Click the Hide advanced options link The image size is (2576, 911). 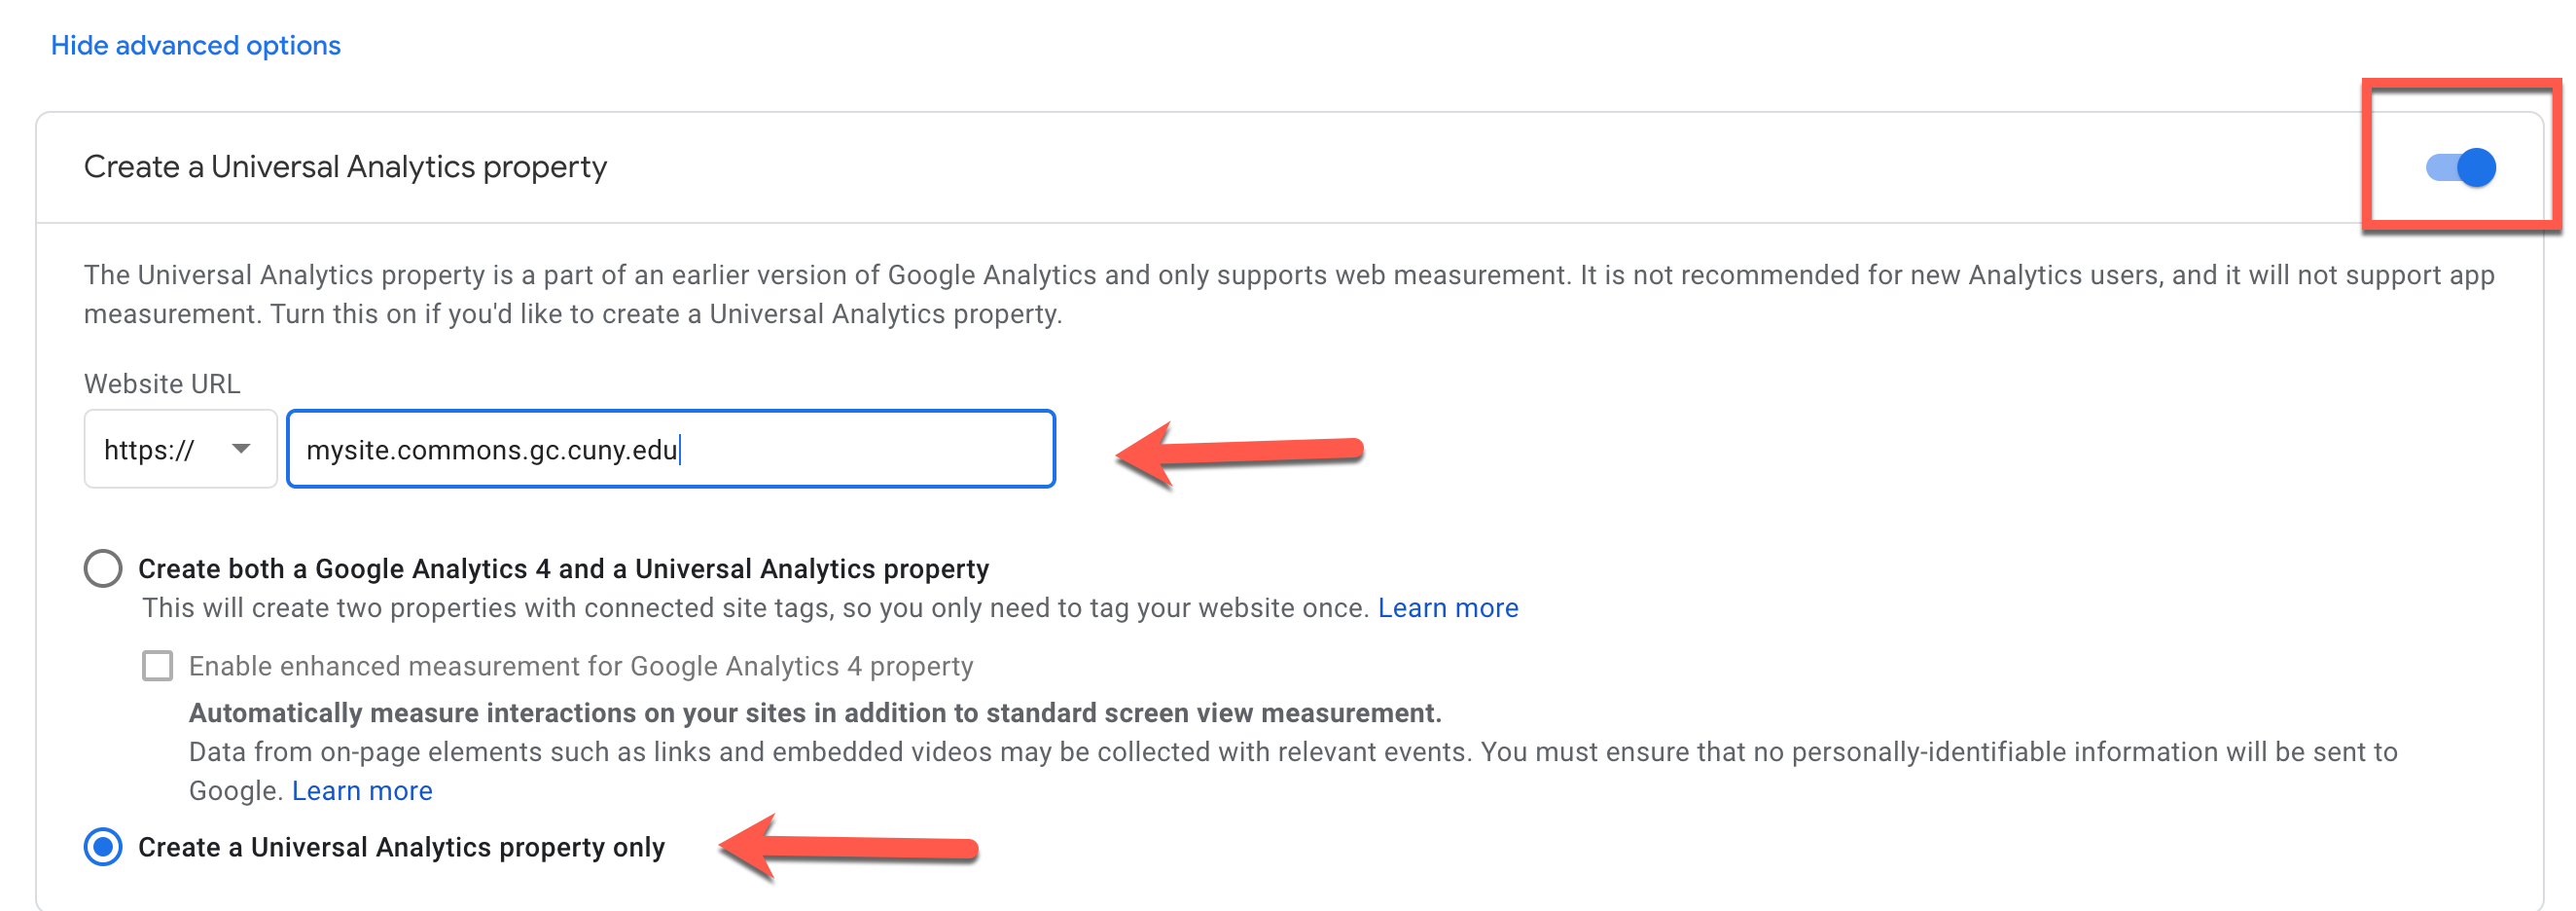coord(195,46)
